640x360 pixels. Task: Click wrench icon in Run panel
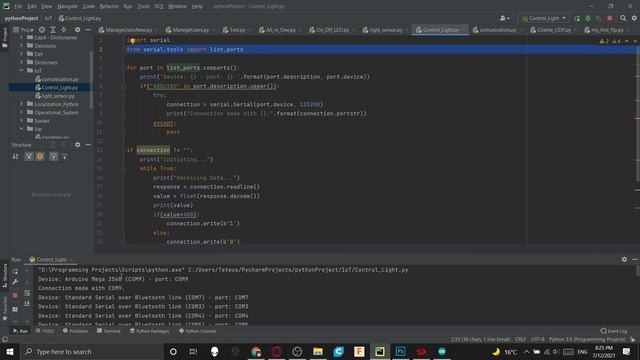coord(15,282)
